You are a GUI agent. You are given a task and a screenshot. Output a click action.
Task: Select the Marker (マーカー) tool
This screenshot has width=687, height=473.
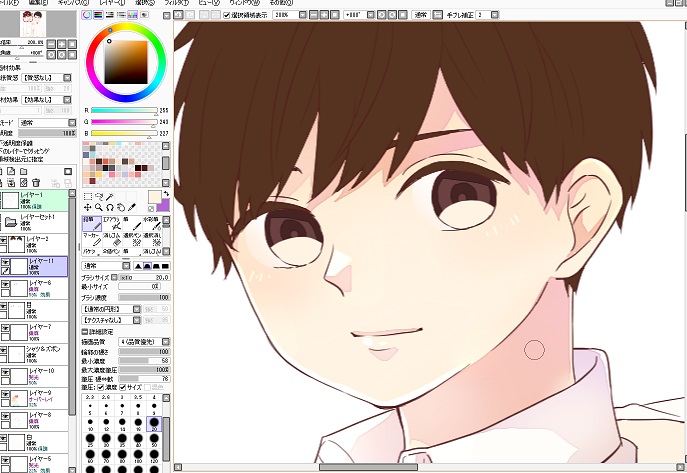tap(92, 239)
